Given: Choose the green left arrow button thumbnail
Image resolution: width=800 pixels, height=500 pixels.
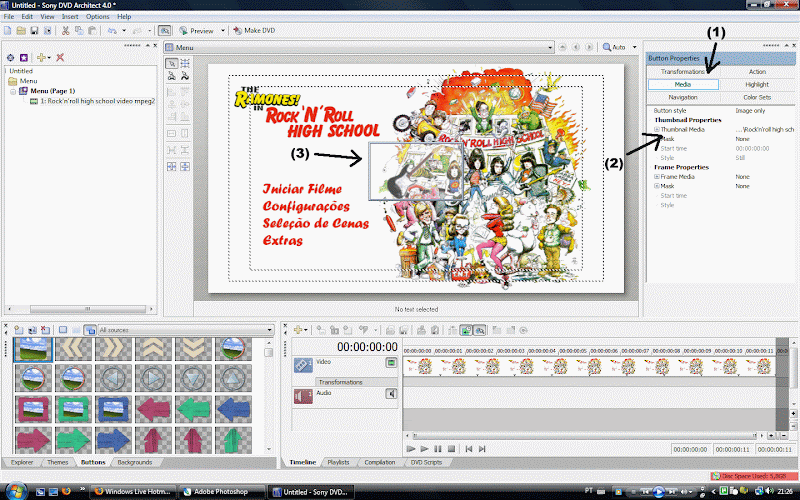Looking at the screenshot, I should (193, 409).
